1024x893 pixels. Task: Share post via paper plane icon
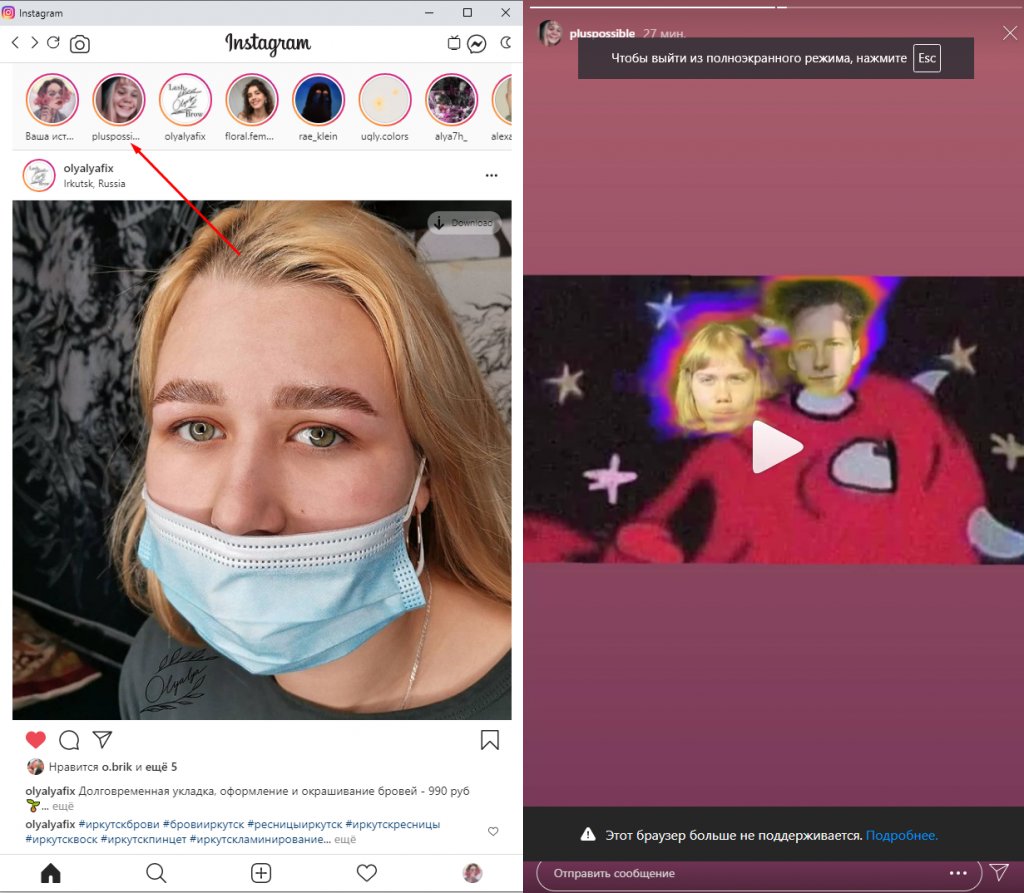[102, 740]
